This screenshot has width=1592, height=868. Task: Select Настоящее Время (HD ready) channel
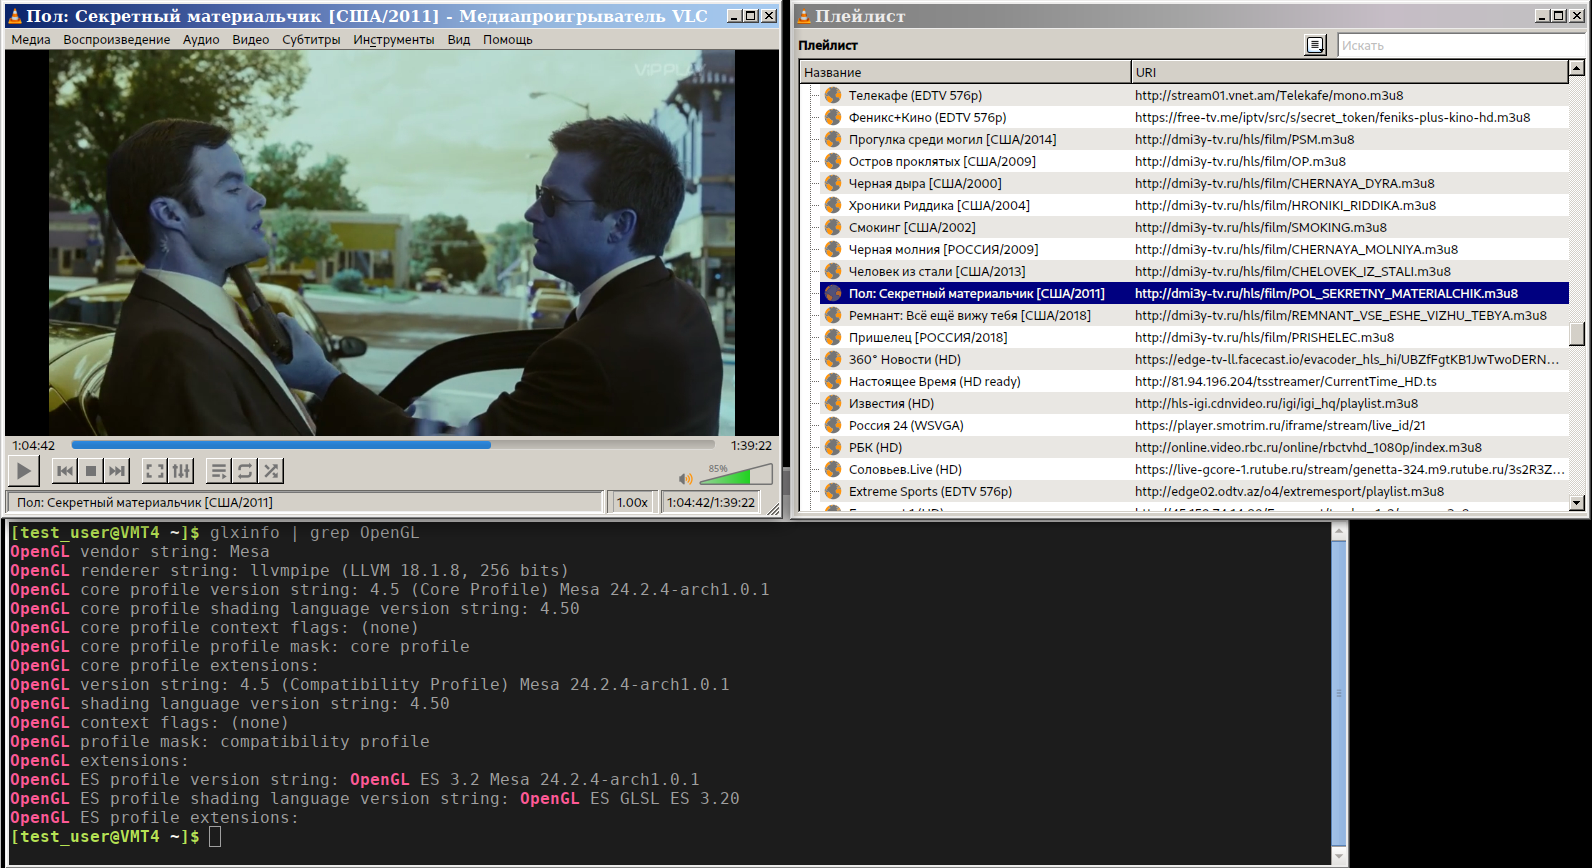pyautogui.click(x=1194, y=381)
